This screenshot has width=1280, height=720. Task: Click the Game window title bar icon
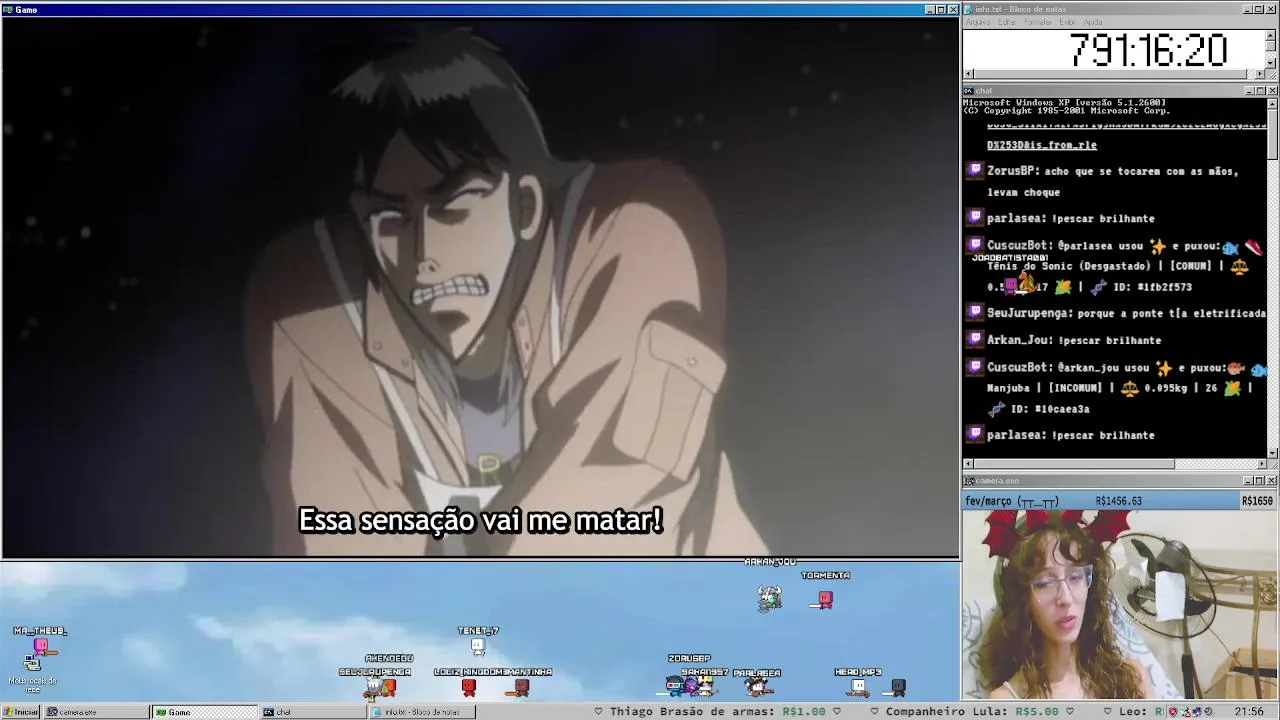8,9
